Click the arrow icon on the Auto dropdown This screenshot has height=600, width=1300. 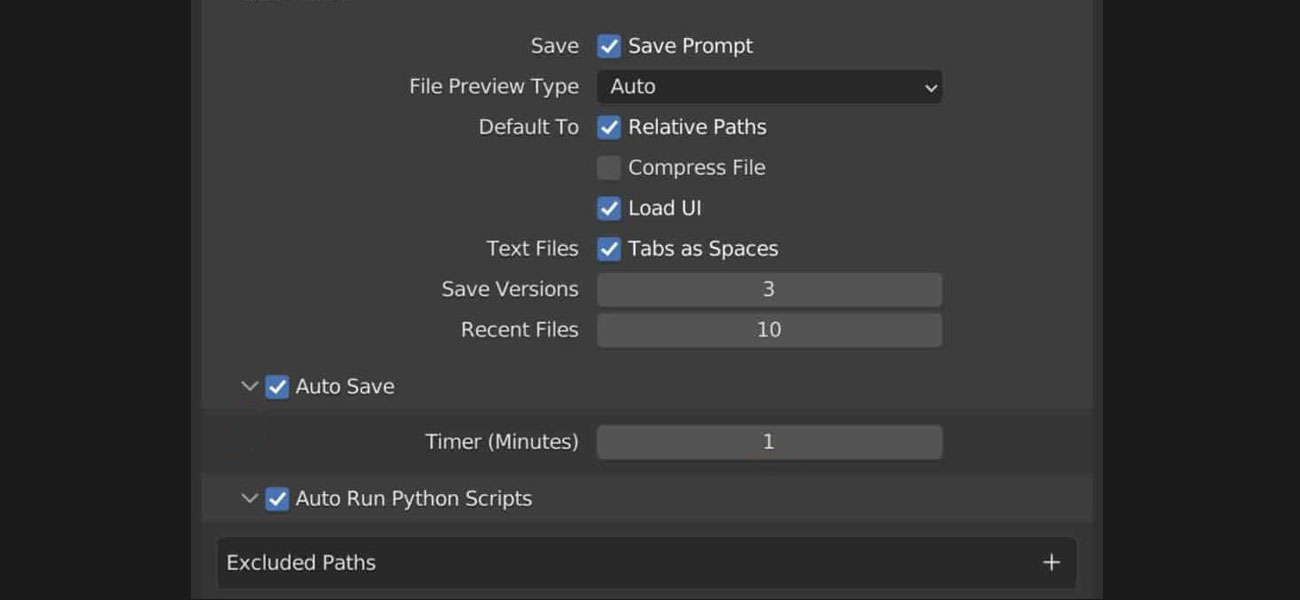click(930, 88)
